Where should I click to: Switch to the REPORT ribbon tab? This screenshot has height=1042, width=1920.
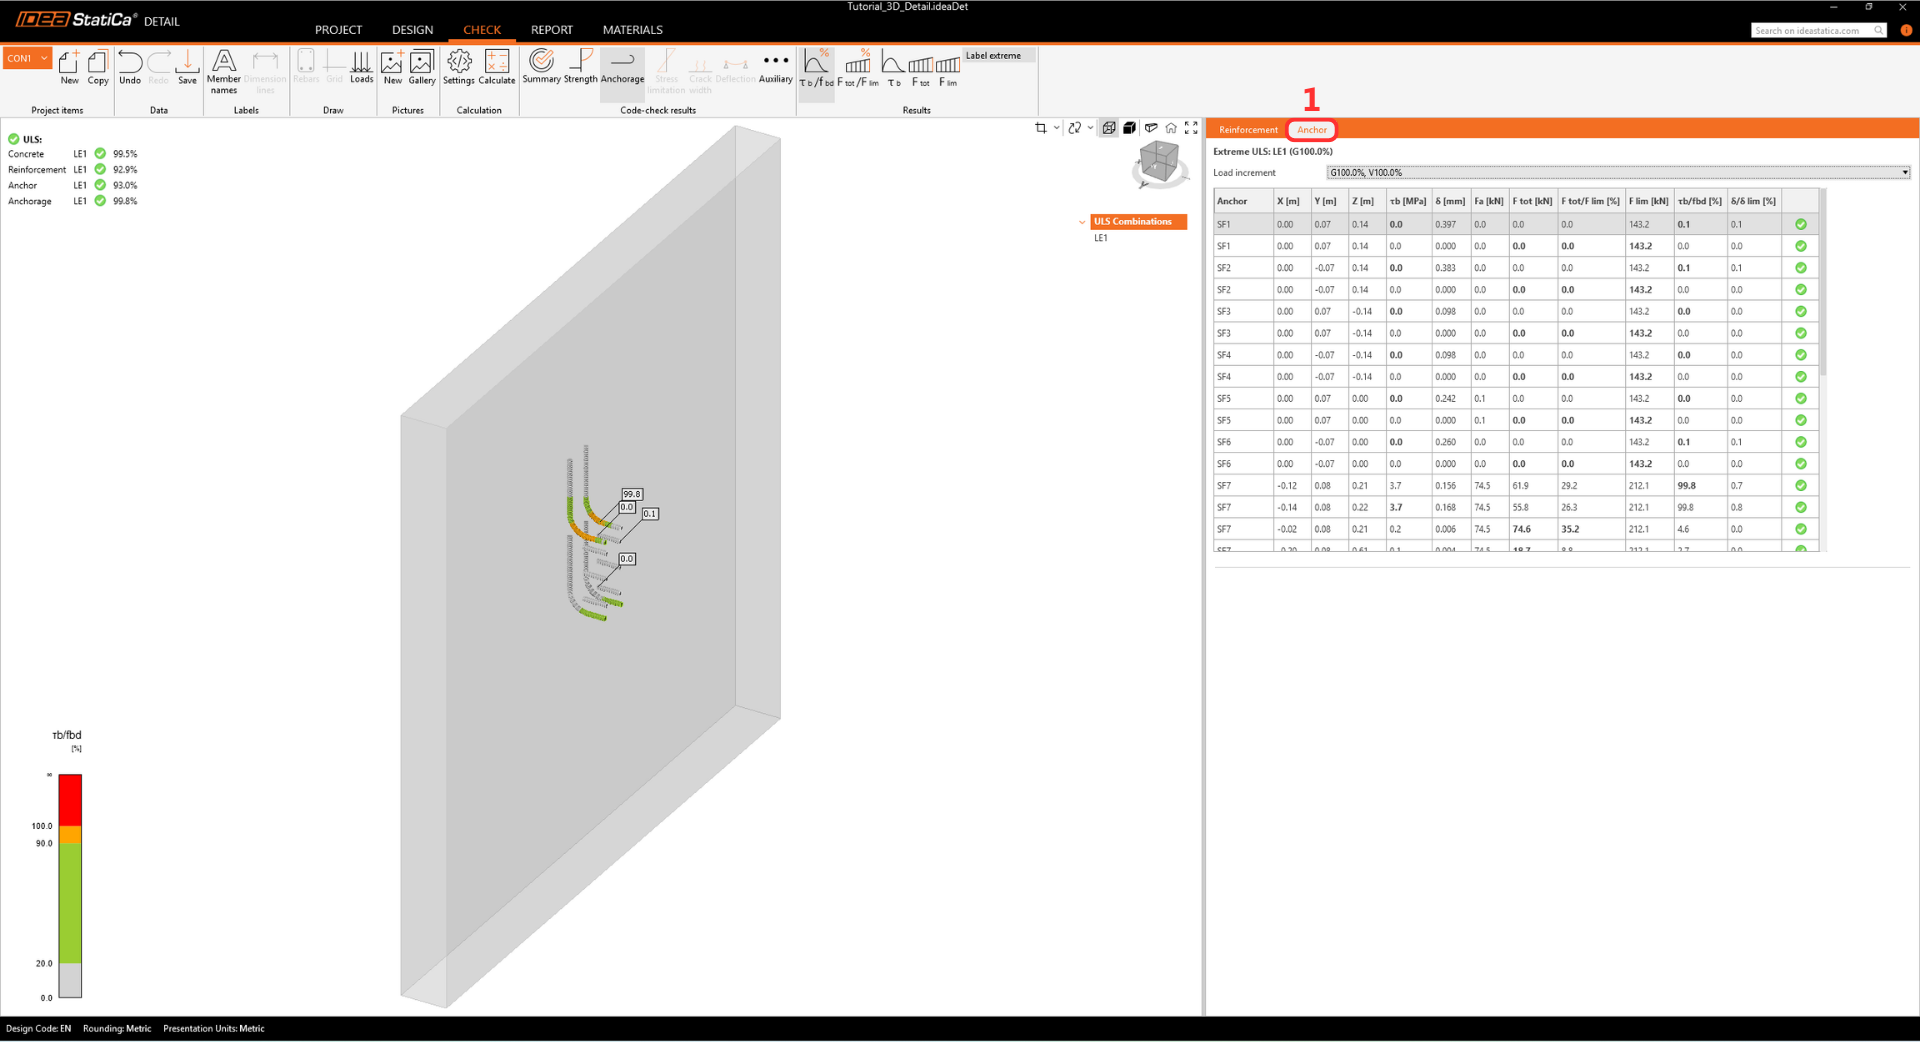point(551,30)
